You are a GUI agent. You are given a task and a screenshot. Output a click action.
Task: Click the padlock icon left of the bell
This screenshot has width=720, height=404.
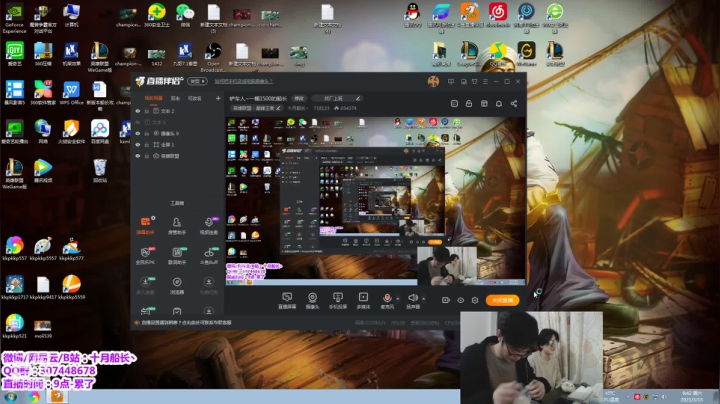469,104
